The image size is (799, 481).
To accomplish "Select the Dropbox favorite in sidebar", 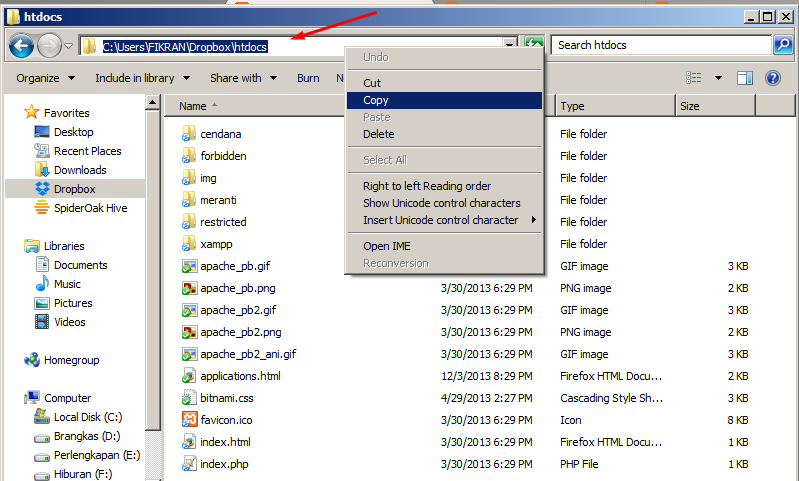I will 73,189.
